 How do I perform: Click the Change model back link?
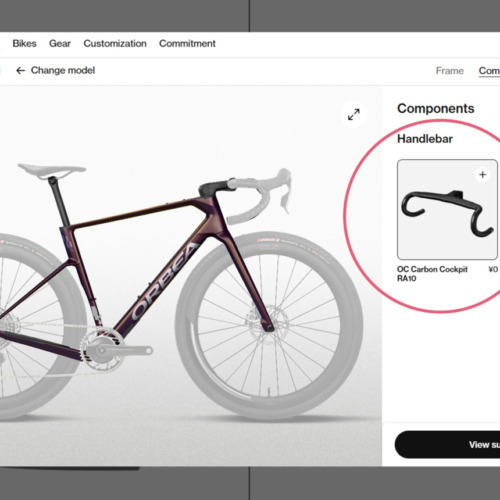[55, 70]
